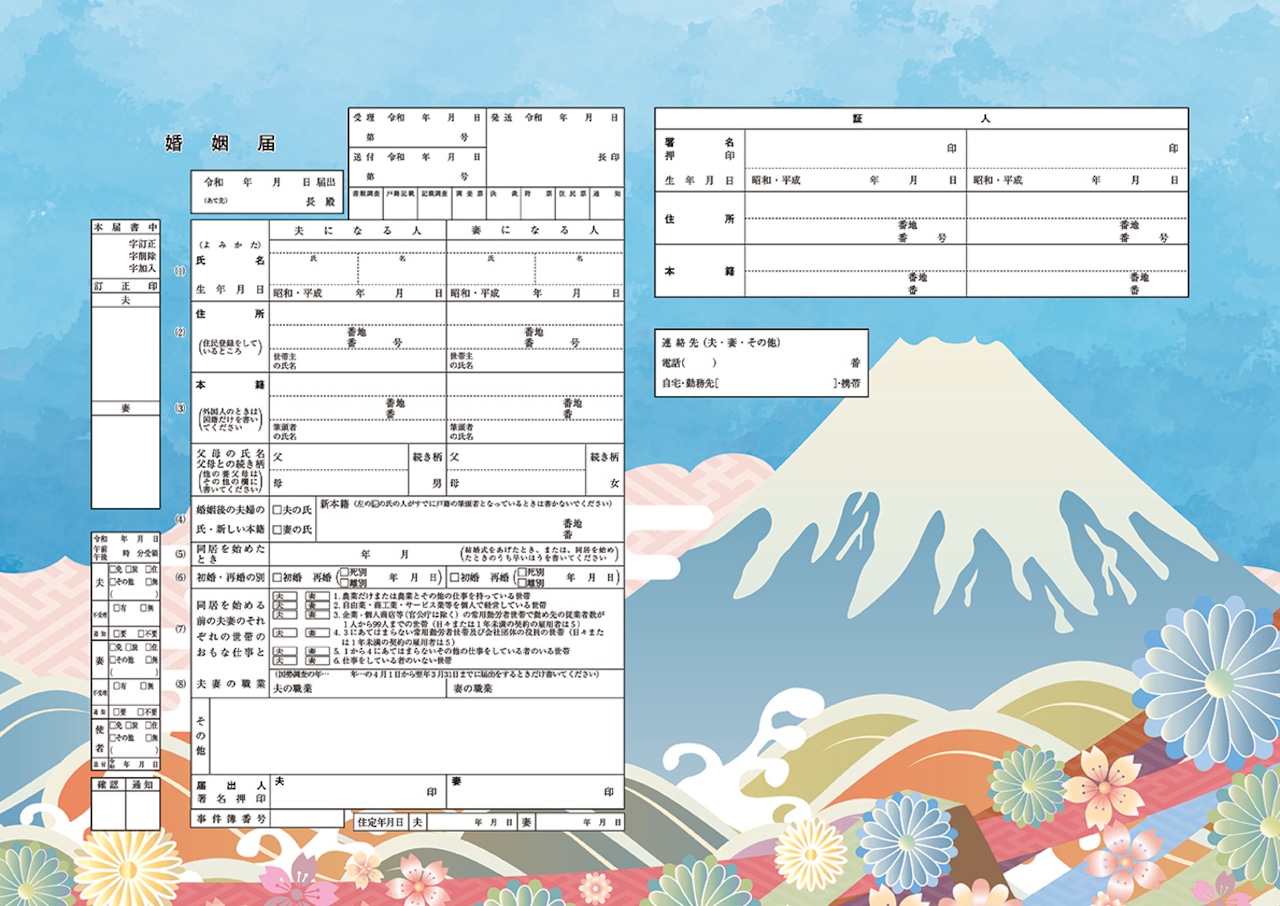Select 離別 checkbox in wife's remarriage section
Image resolution: width=1280 pixels, height=906 pixels.
[521, 584]
